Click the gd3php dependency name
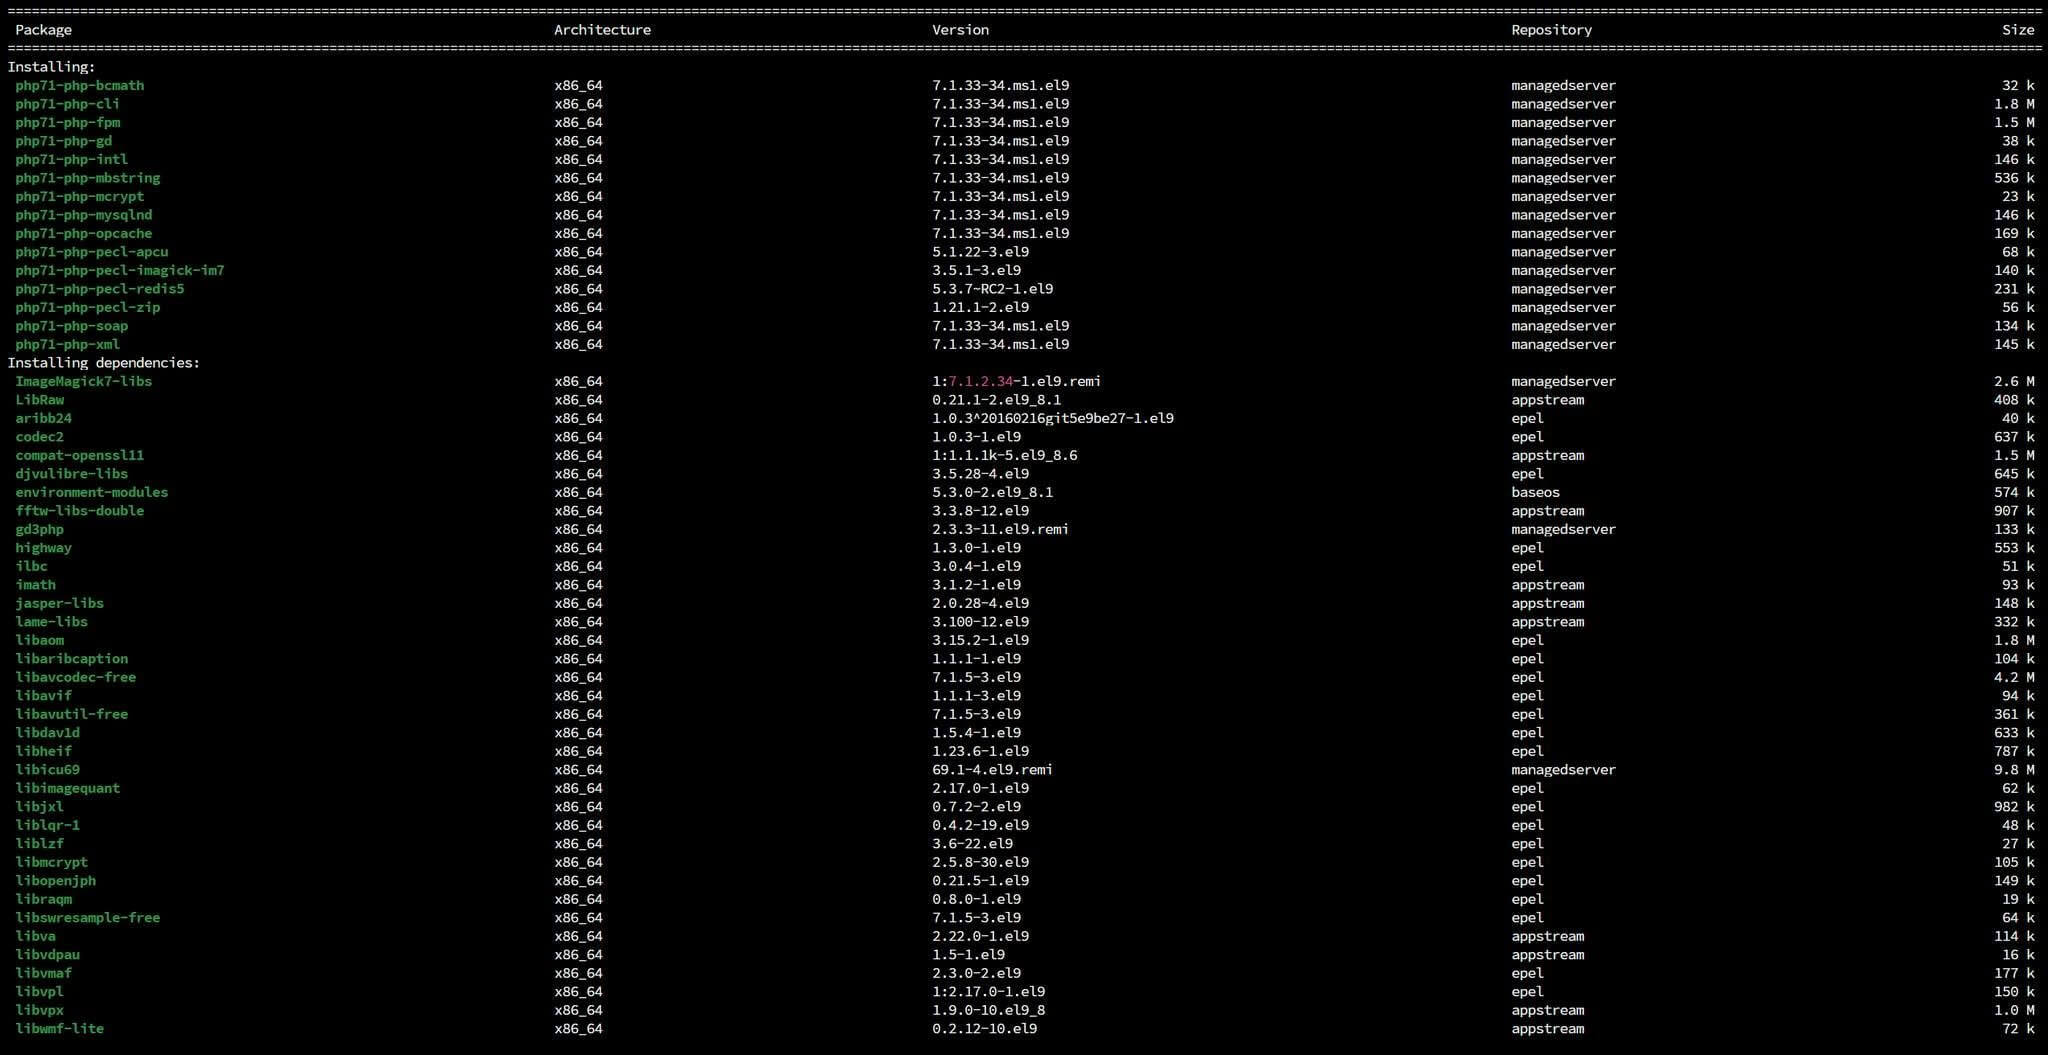 click(x=39, y=530)
